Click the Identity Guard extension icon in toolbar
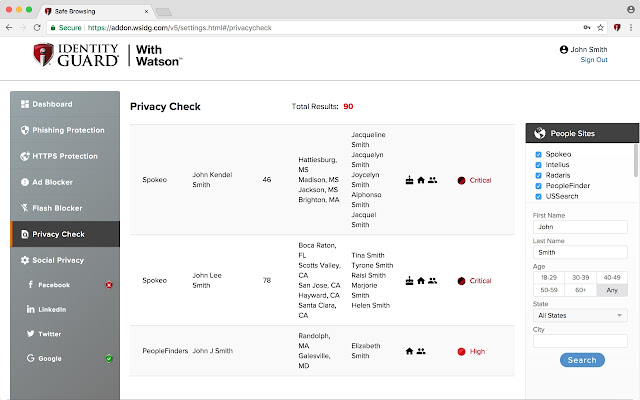Screen dimensions: 640x400 [x=615, y=28]
